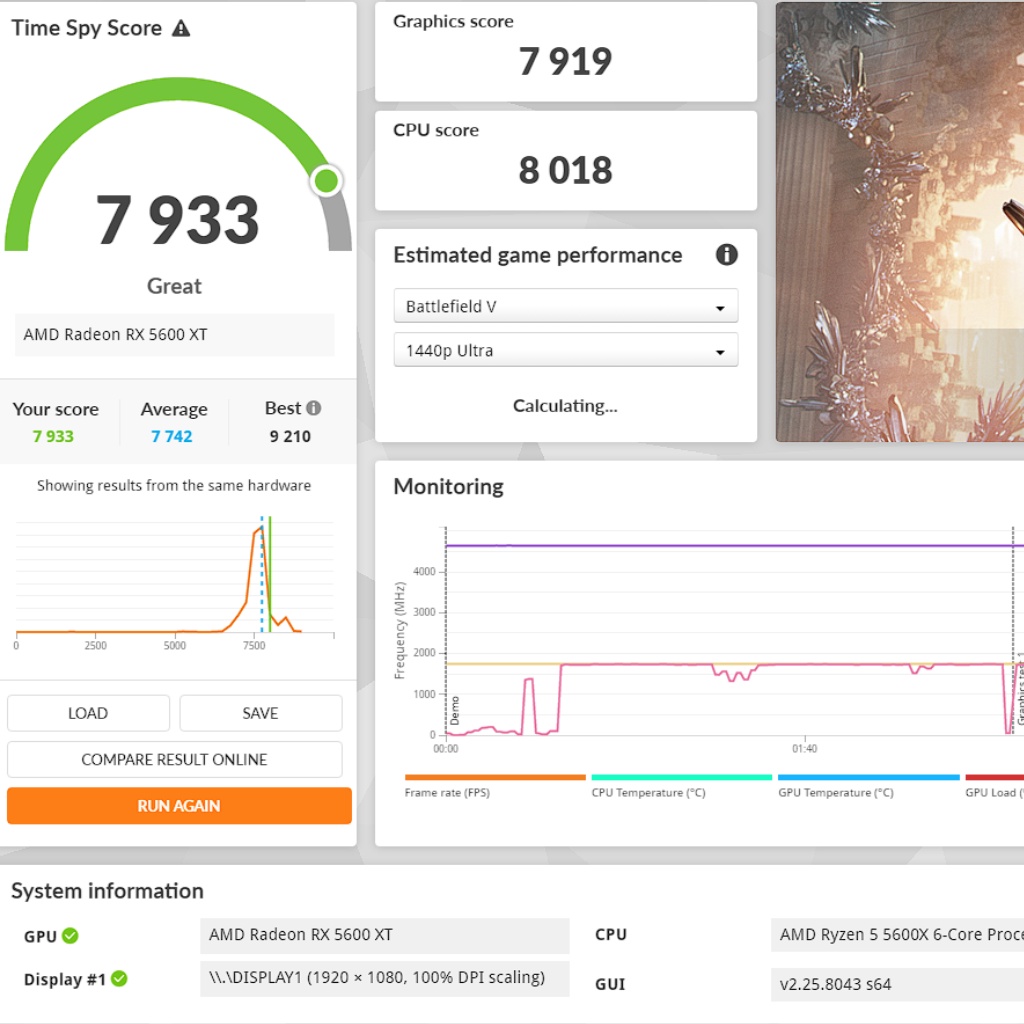This screenshot has width=1024, height=1024.
Task: Toggle the red GPU Load legend bar
Action: click(994, 777)
